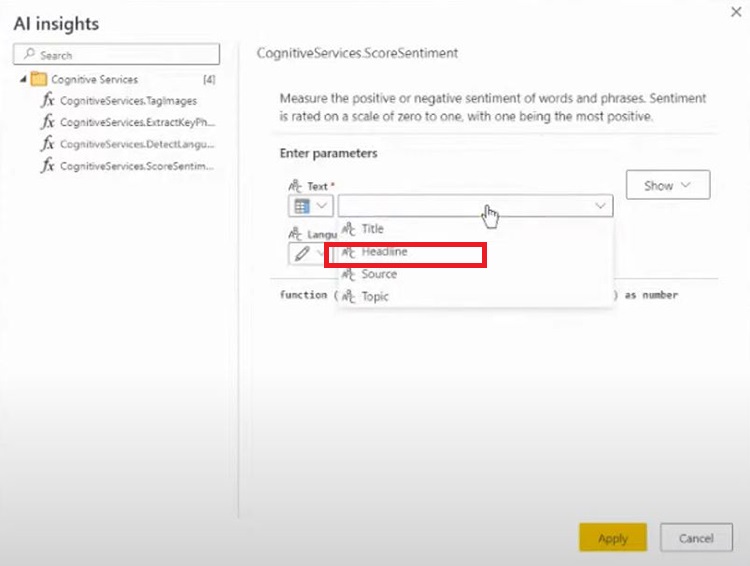Click the ABC icon next to Title option
Image resolution: width=750 pixels, height=566 pixels.
tap(349, 229)
